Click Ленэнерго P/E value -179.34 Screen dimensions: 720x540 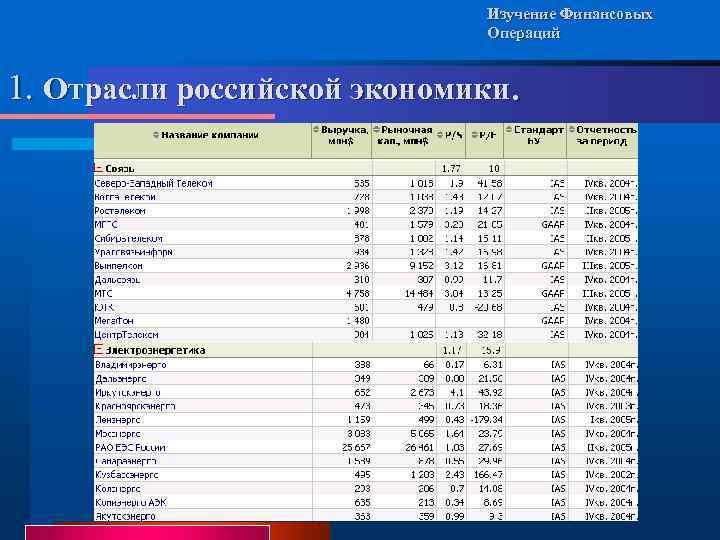point(486,420)
